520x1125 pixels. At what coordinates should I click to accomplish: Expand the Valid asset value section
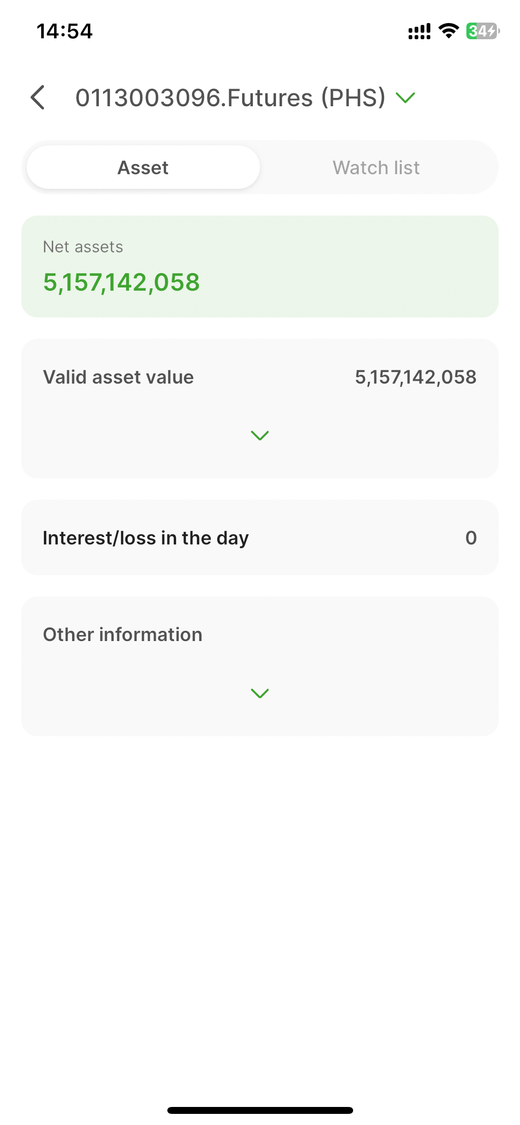[x=260, y=436]
